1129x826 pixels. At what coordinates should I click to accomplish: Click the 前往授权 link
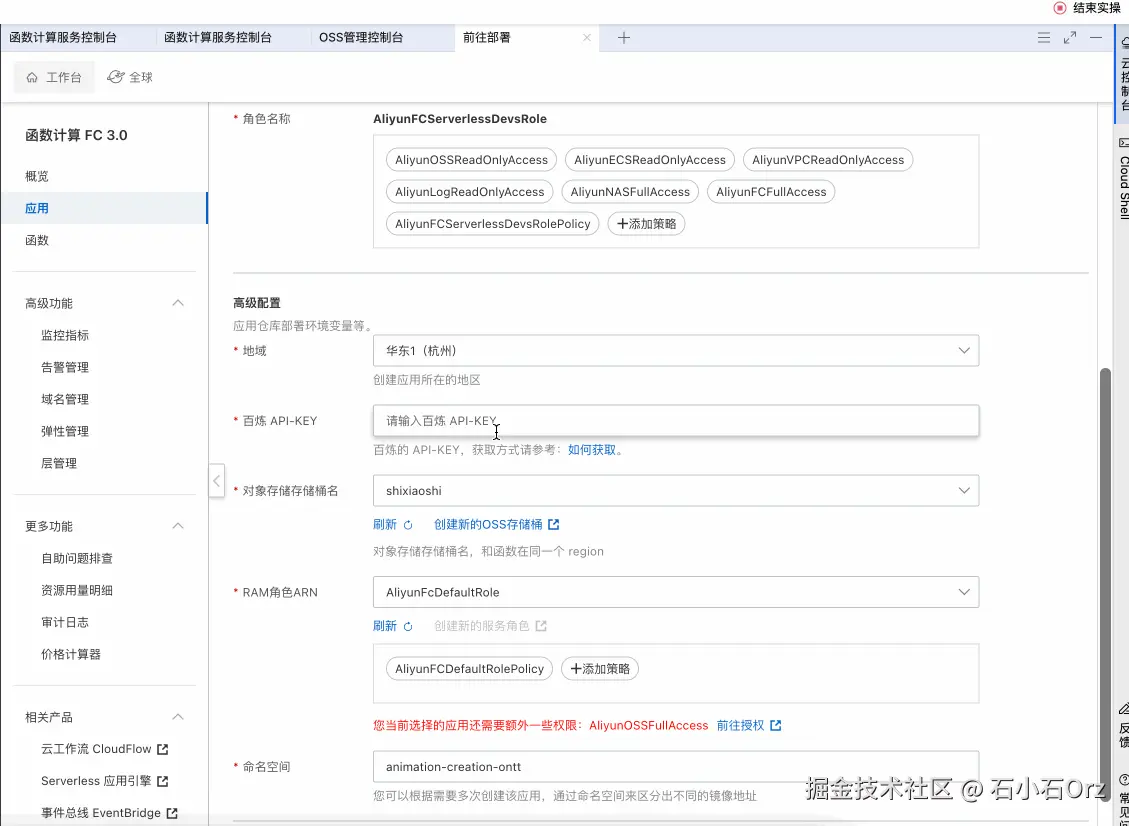740,725
